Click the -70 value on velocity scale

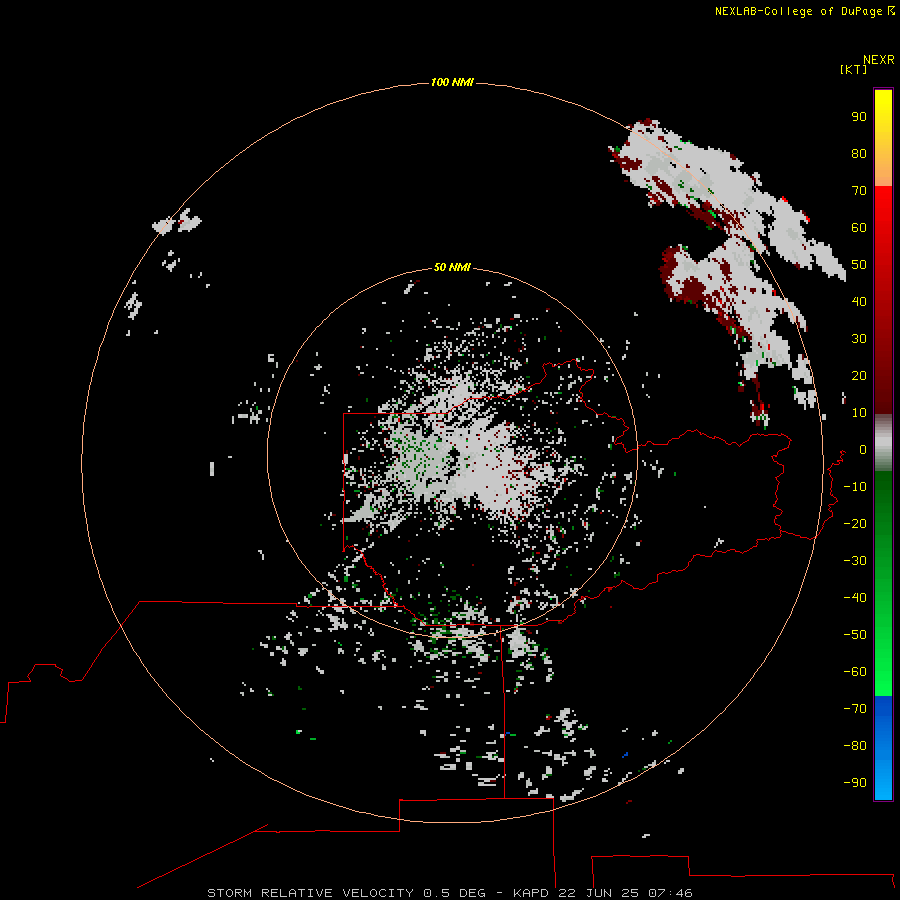(x=855, y=709)
